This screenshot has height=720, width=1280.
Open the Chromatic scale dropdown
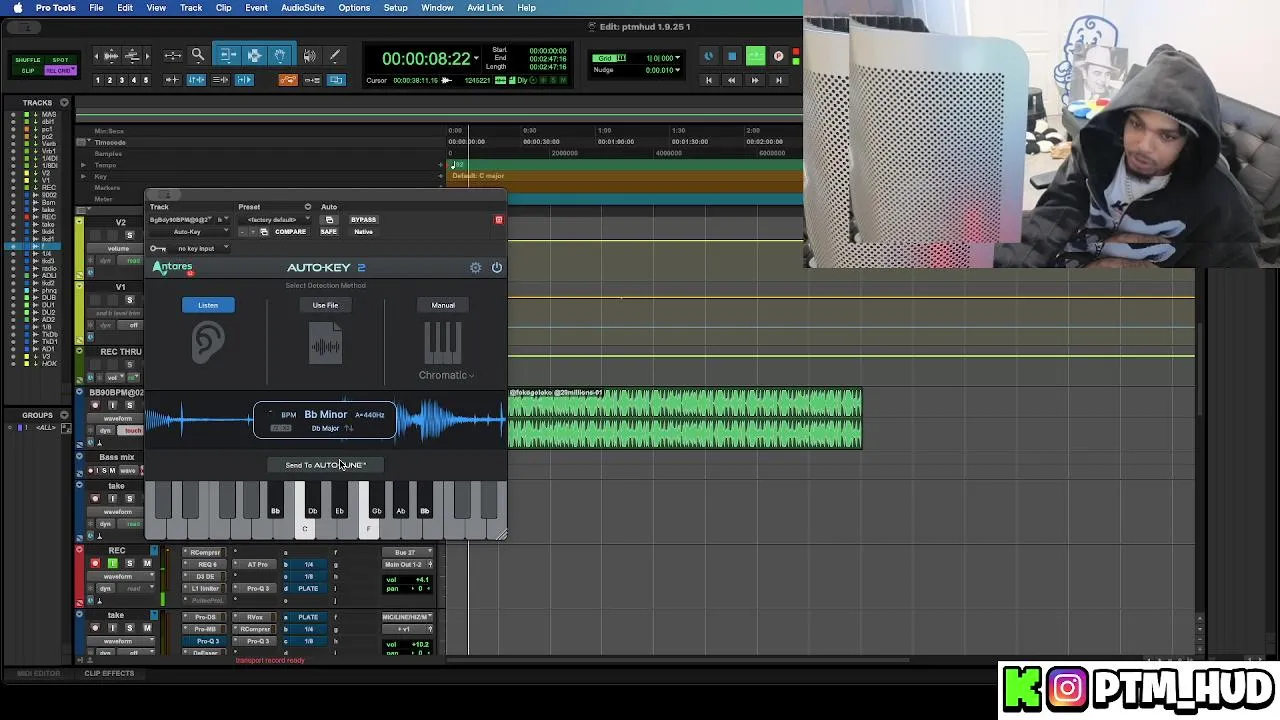point(446,375)
